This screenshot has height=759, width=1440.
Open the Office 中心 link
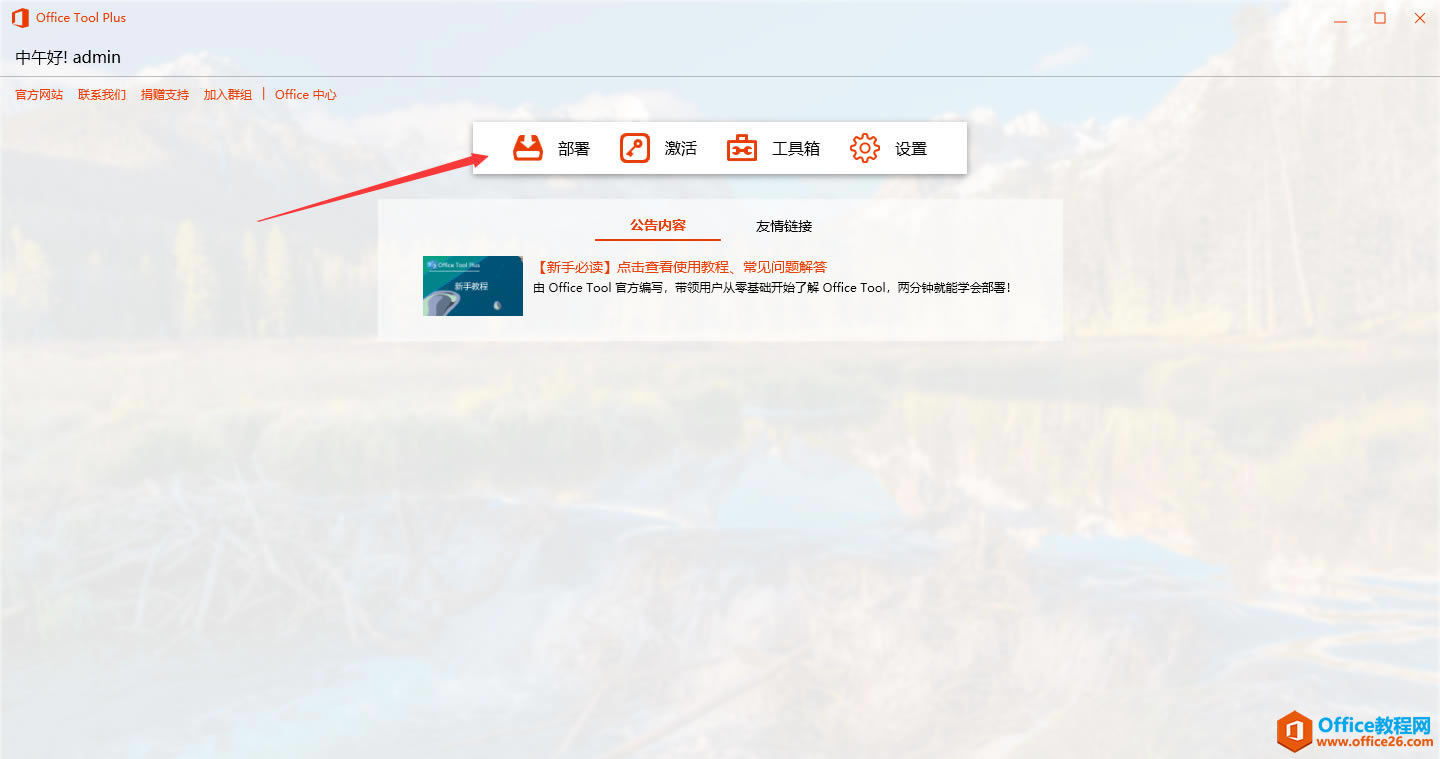click(x=305, y=94)
